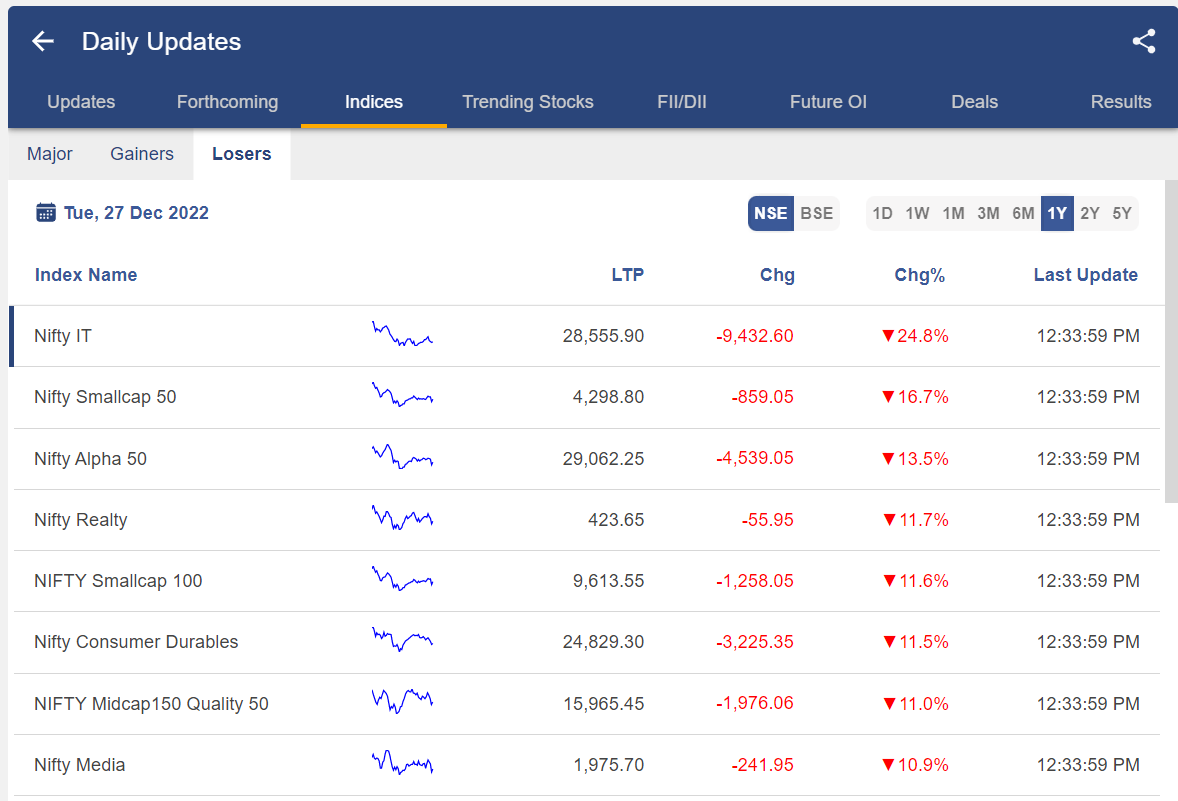Open Nifty Media sparkline chart
Image resolution: width=1178 pixels, height=801 pixels.
[x=402, y=764]
